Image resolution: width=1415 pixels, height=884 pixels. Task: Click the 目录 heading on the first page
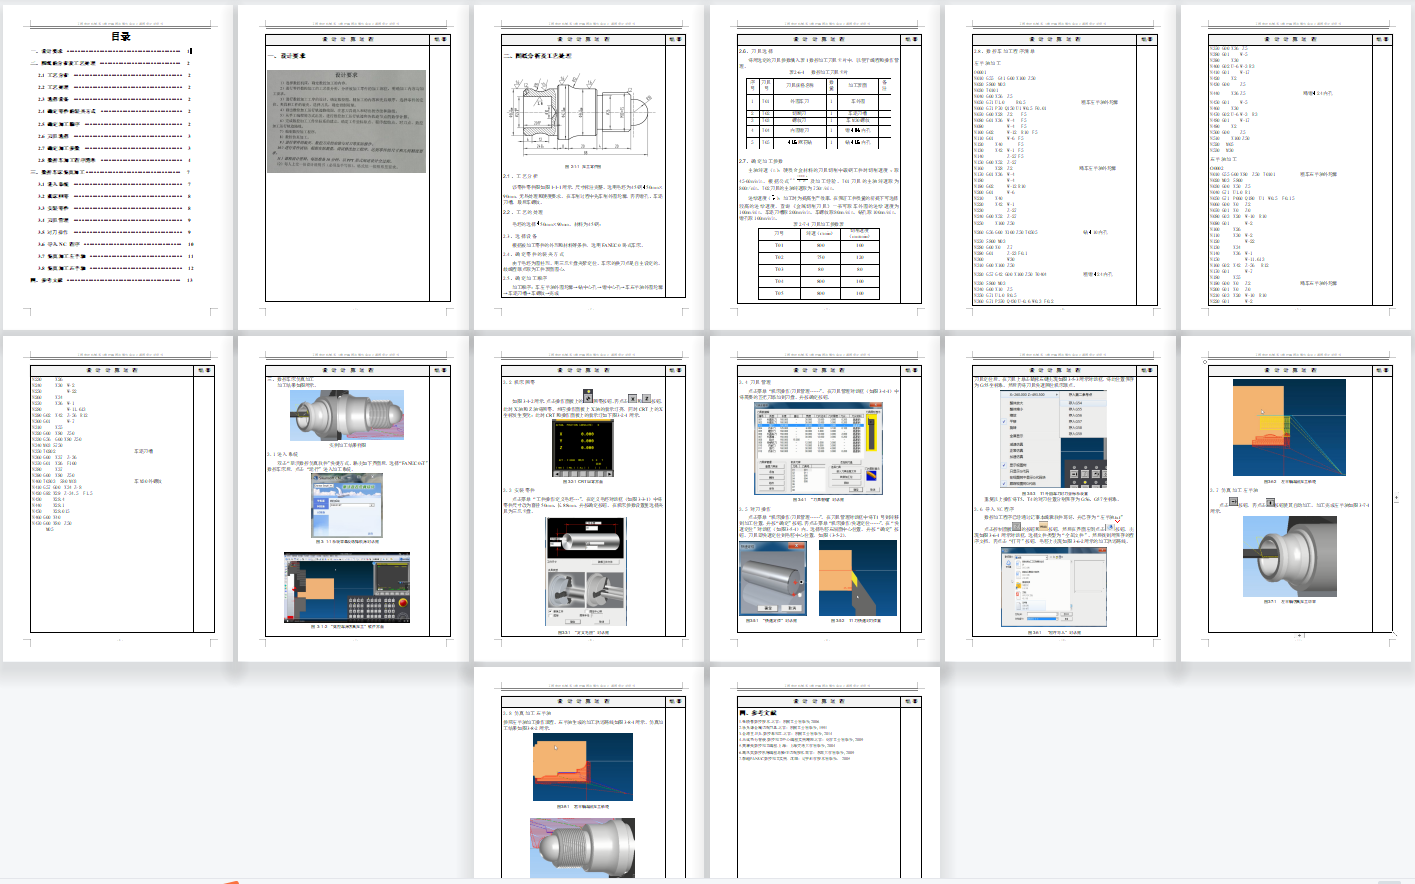pyautogui.click(x=120, y=36)
